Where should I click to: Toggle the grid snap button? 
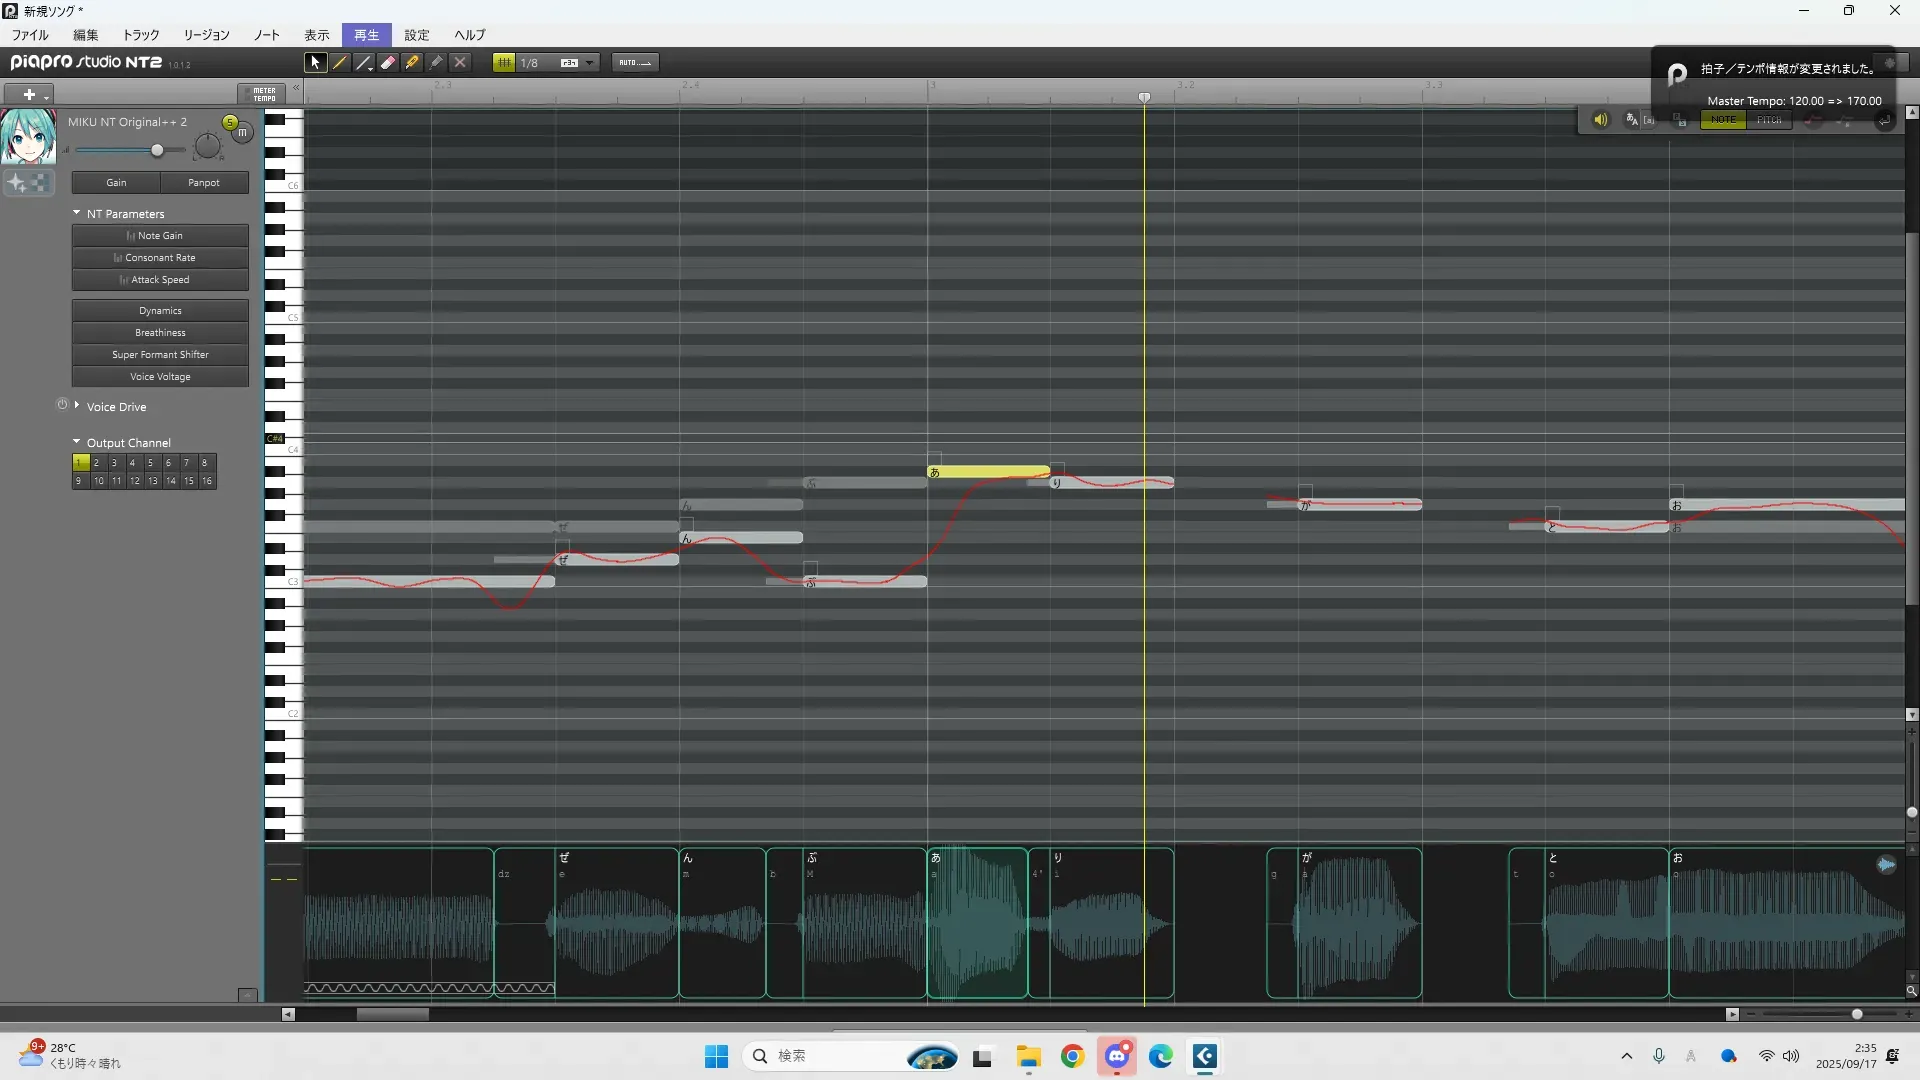(x=504, y=62)
